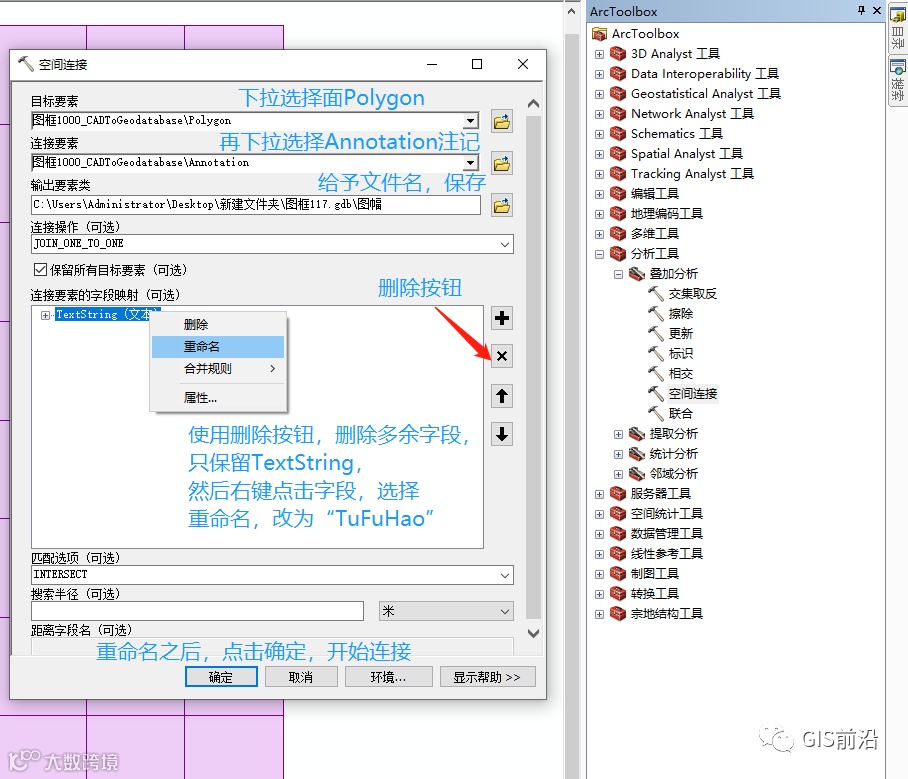The width and height of the screenshot is (908, 779).
Task: Choose 属性... from the context menu
Action: click(218, 398)
